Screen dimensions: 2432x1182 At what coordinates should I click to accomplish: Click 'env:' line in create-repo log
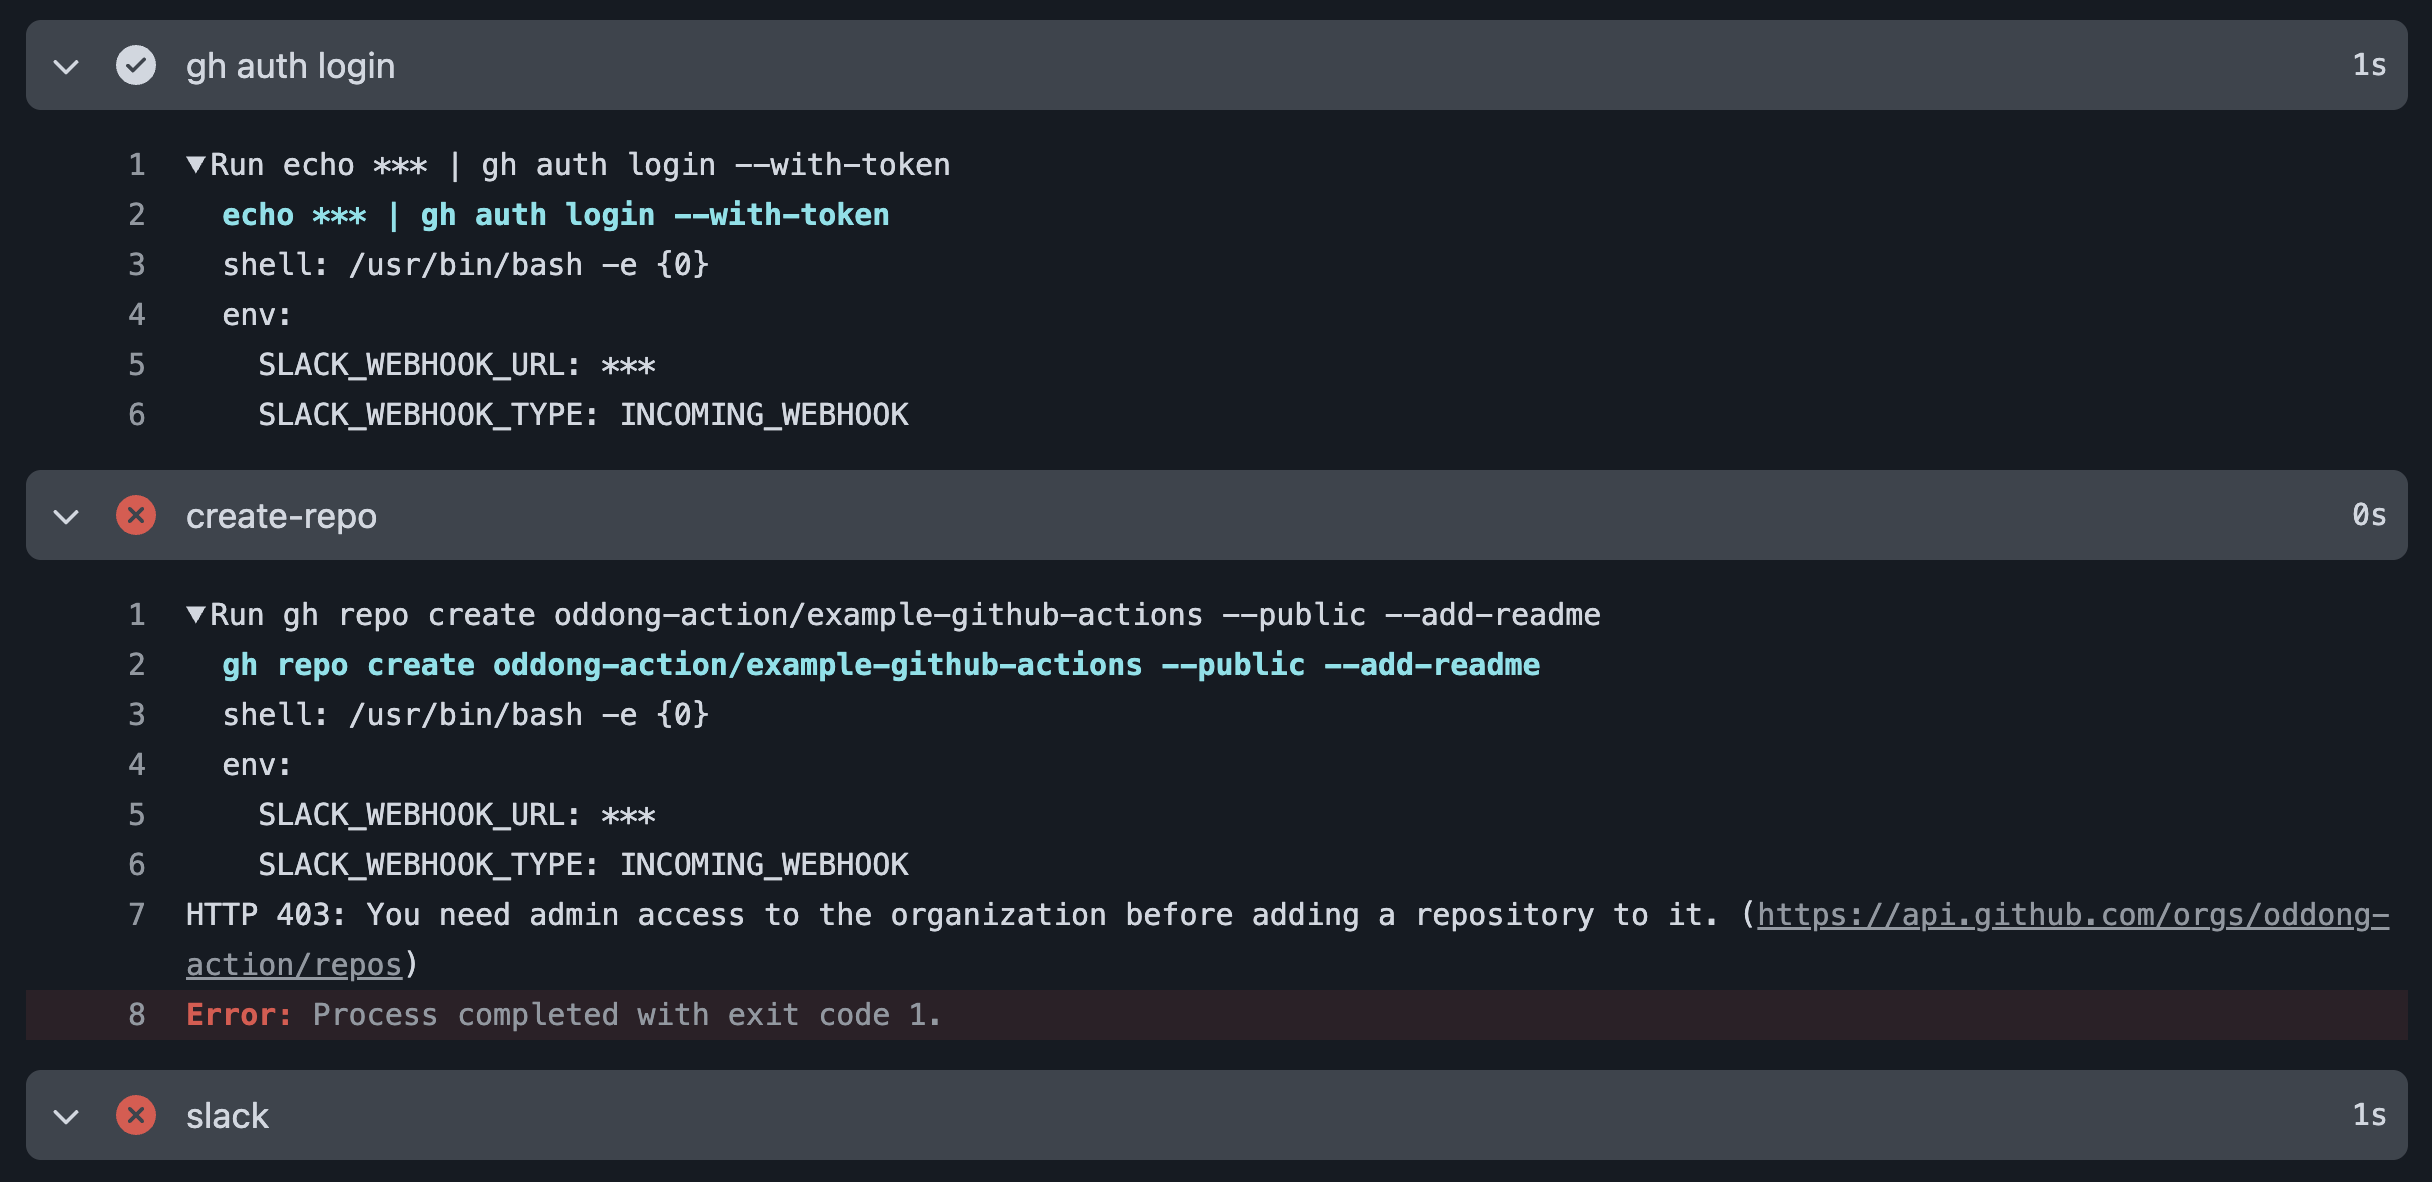point(257,765)
